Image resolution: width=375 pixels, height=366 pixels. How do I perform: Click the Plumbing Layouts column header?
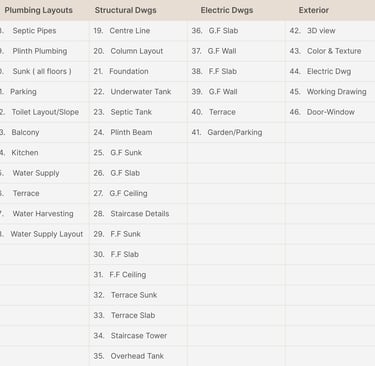coord(38,10)
